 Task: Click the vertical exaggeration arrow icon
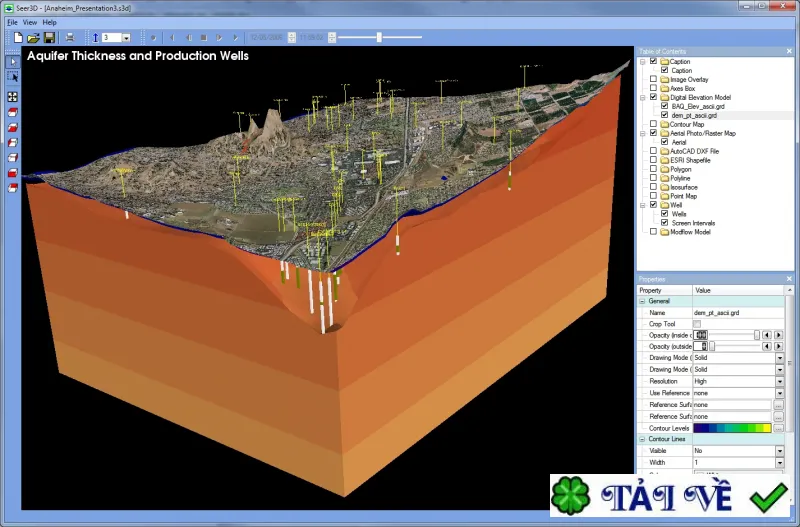[95, 37]
